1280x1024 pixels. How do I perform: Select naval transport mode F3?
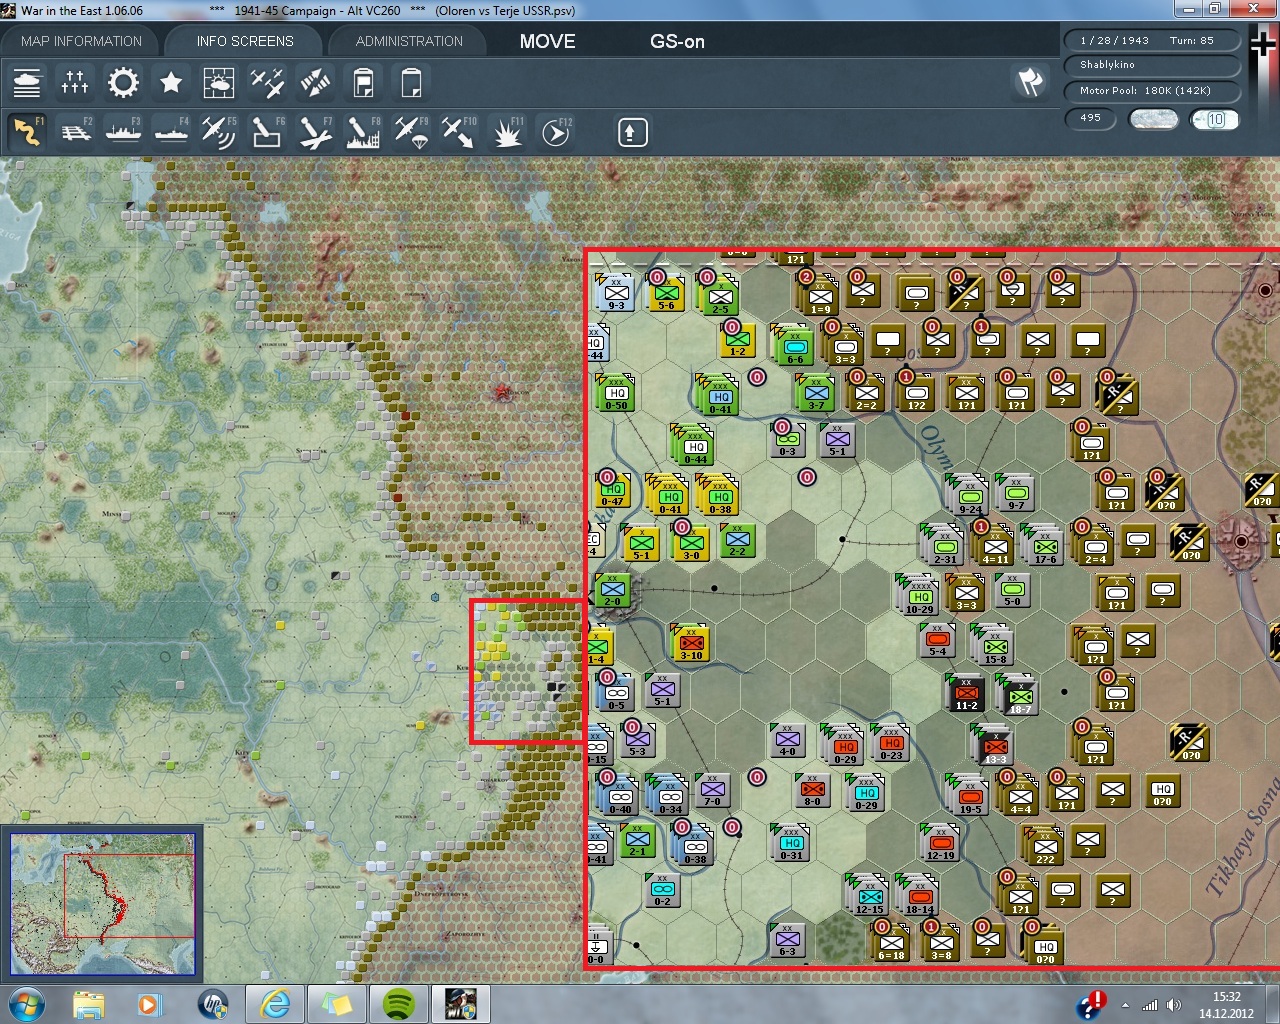coord(123,132)
